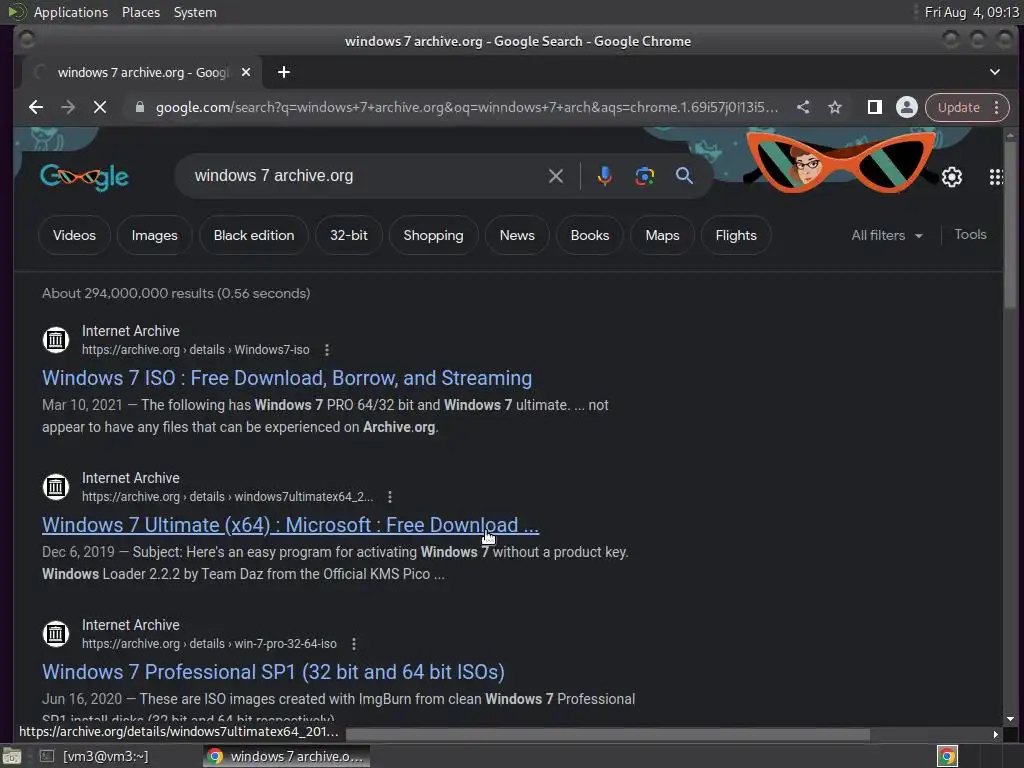Switch to Shopping results

433,235
